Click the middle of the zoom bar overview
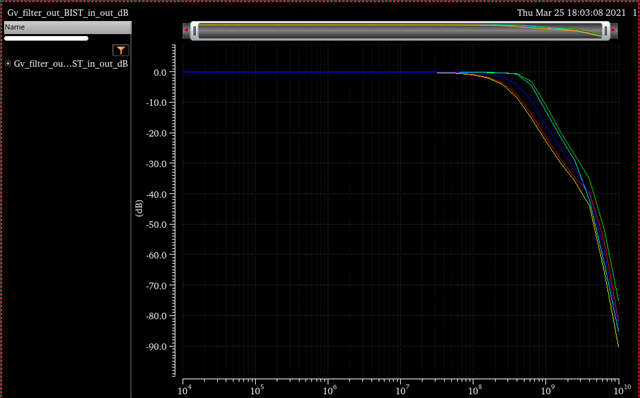 click(x=400, y=31)
